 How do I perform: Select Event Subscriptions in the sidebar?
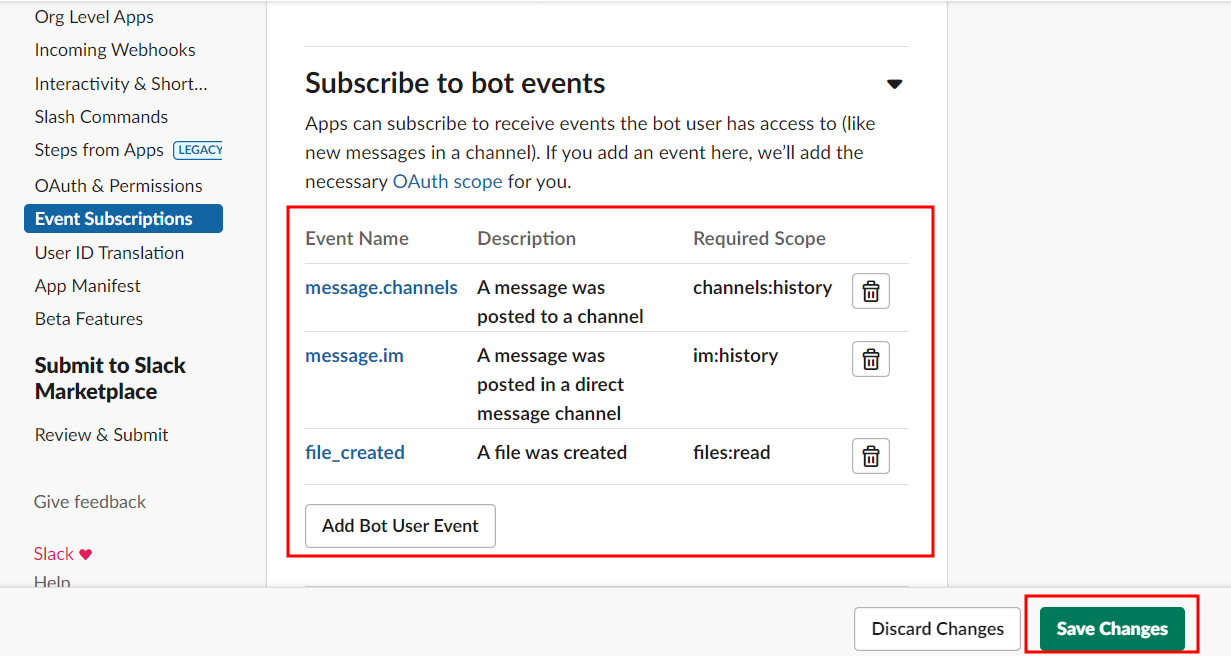(113, 218)
